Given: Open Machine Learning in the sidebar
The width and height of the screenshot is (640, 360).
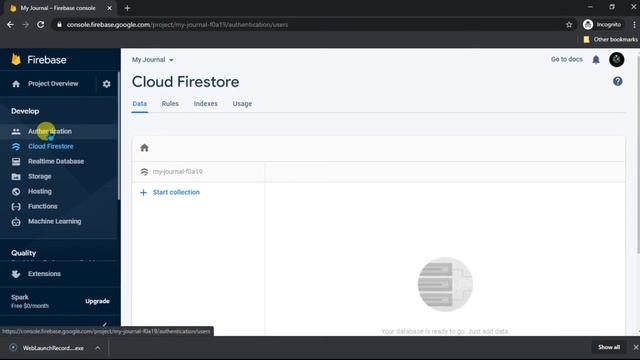Looking at the screenshot, I should (x=55, y=222).
